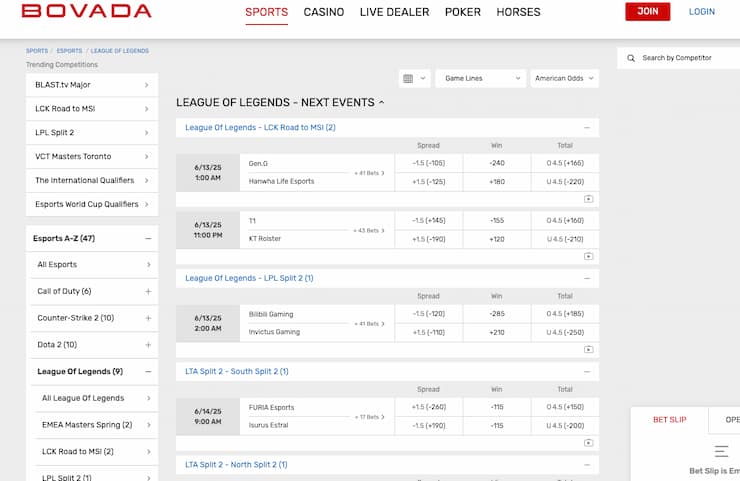Image resolution: width=740 pixels, height=481 pixels.
Task: Collapse LCK Road to MSI section
Action: (587, 128)
